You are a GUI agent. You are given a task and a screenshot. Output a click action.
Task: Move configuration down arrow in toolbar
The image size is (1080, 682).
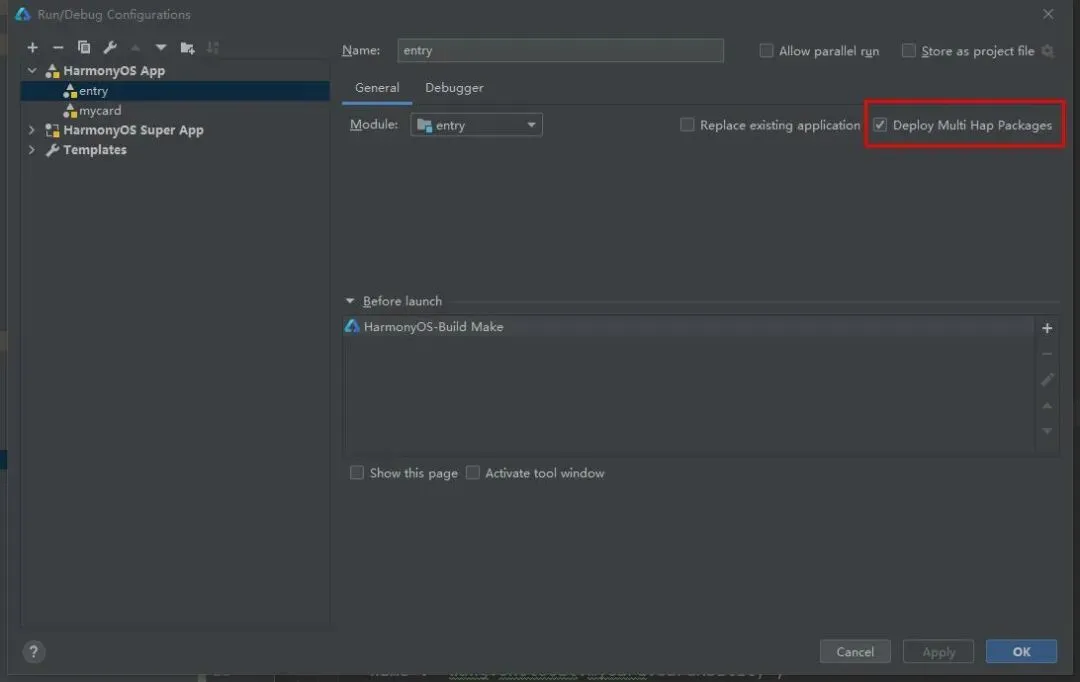(x=161, y=48)
